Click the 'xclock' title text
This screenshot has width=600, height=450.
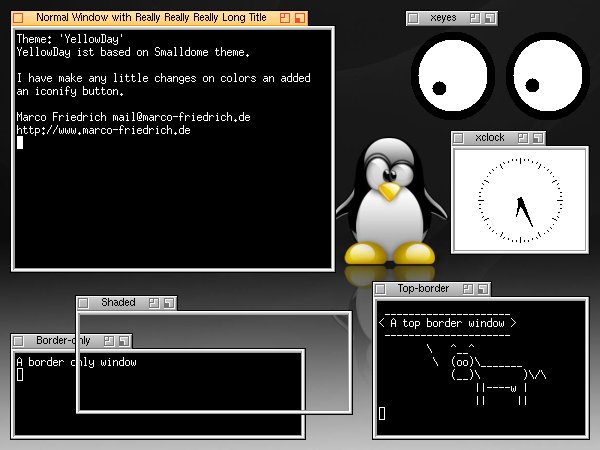click(490, 137)
